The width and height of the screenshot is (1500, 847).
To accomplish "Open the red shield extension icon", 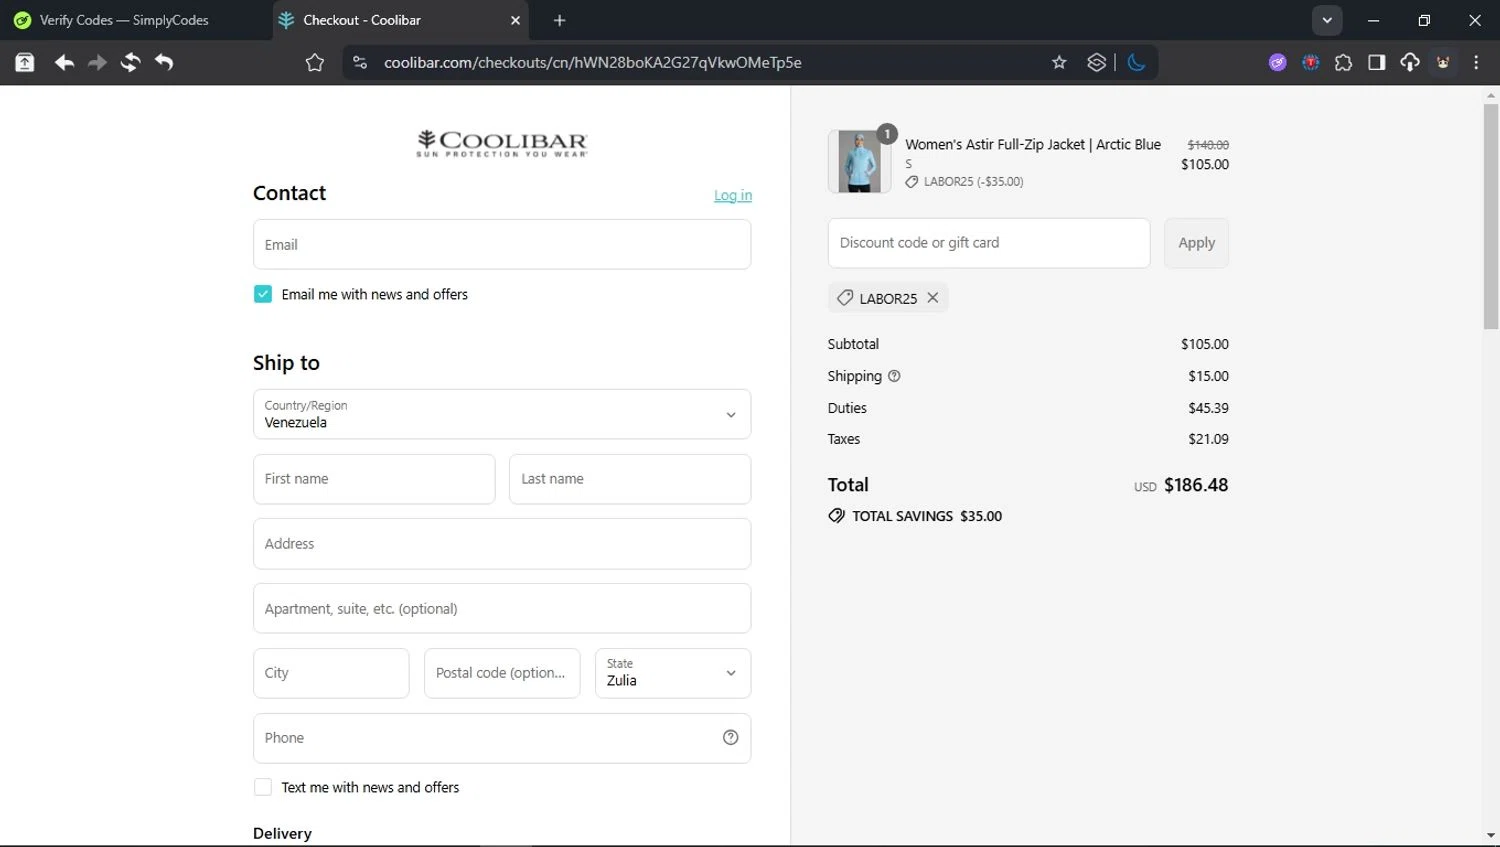I will pyautogui.click(x=1310, y=62).
